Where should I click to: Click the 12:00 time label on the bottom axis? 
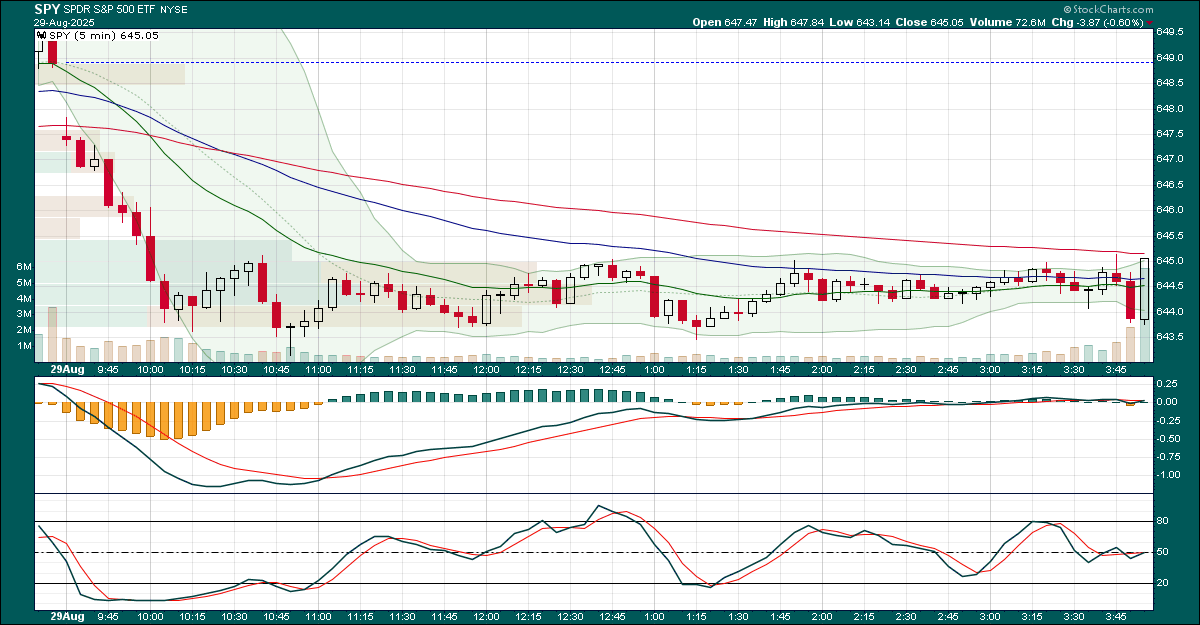point(486,619)
